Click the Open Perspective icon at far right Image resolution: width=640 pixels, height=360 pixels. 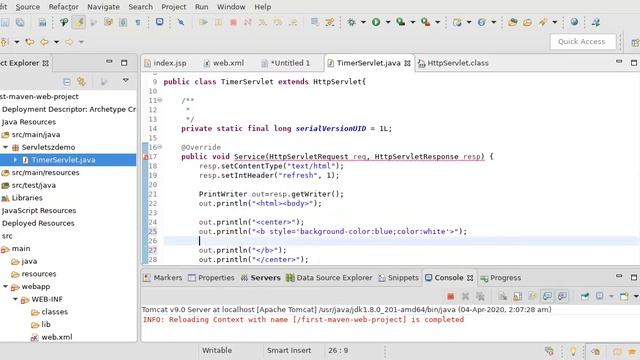click(635, 42)
